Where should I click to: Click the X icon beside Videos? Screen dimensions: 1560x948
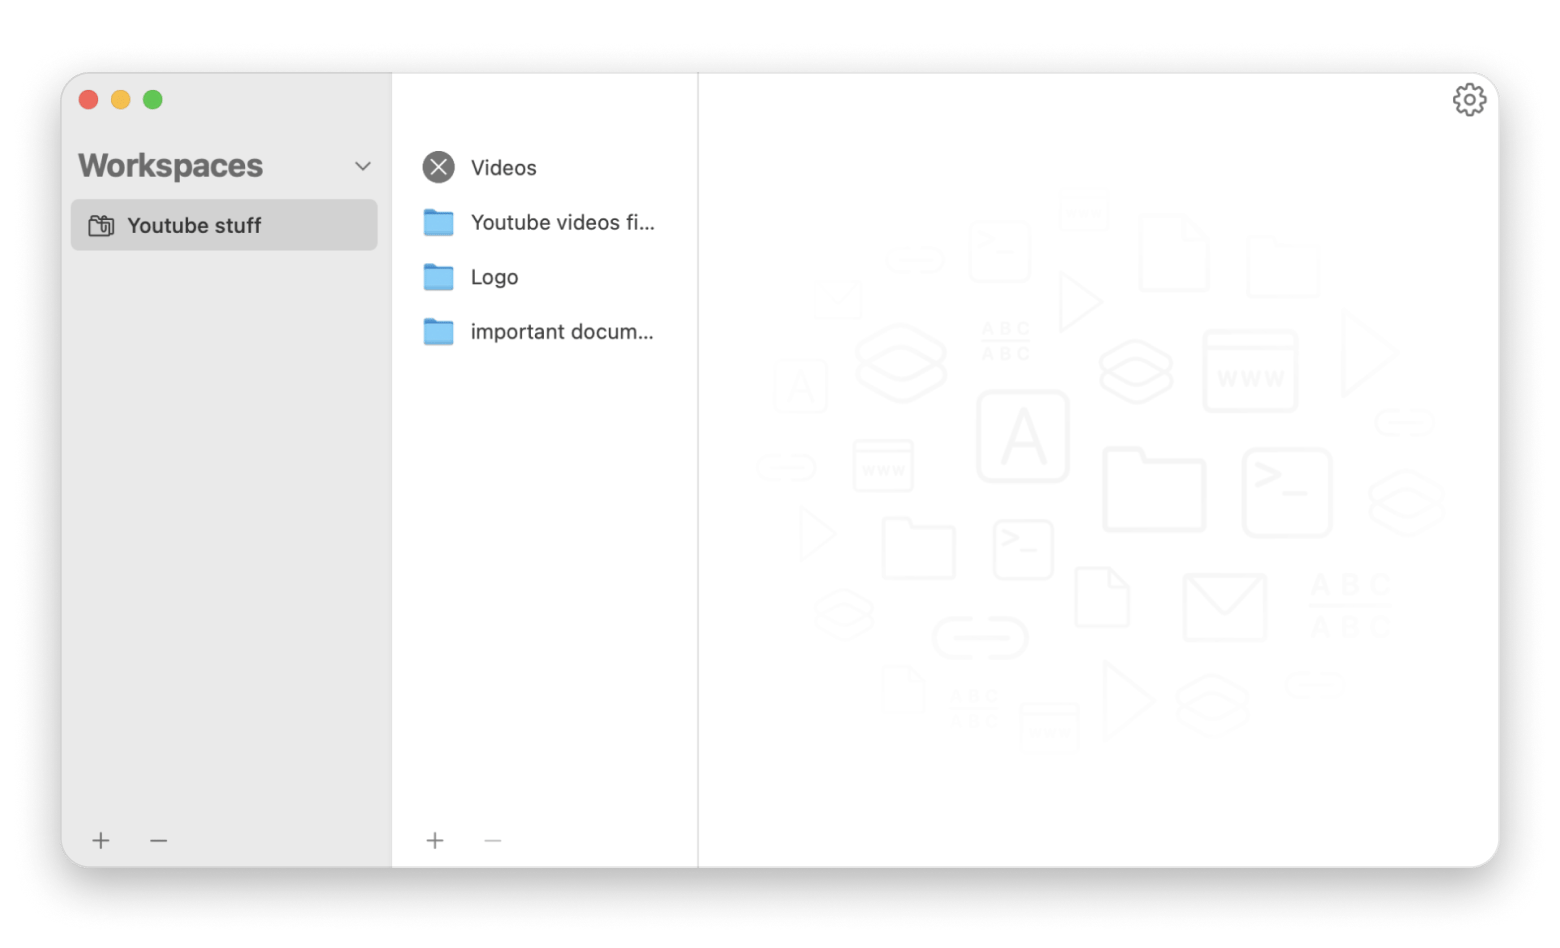click(x=438, y=167)
